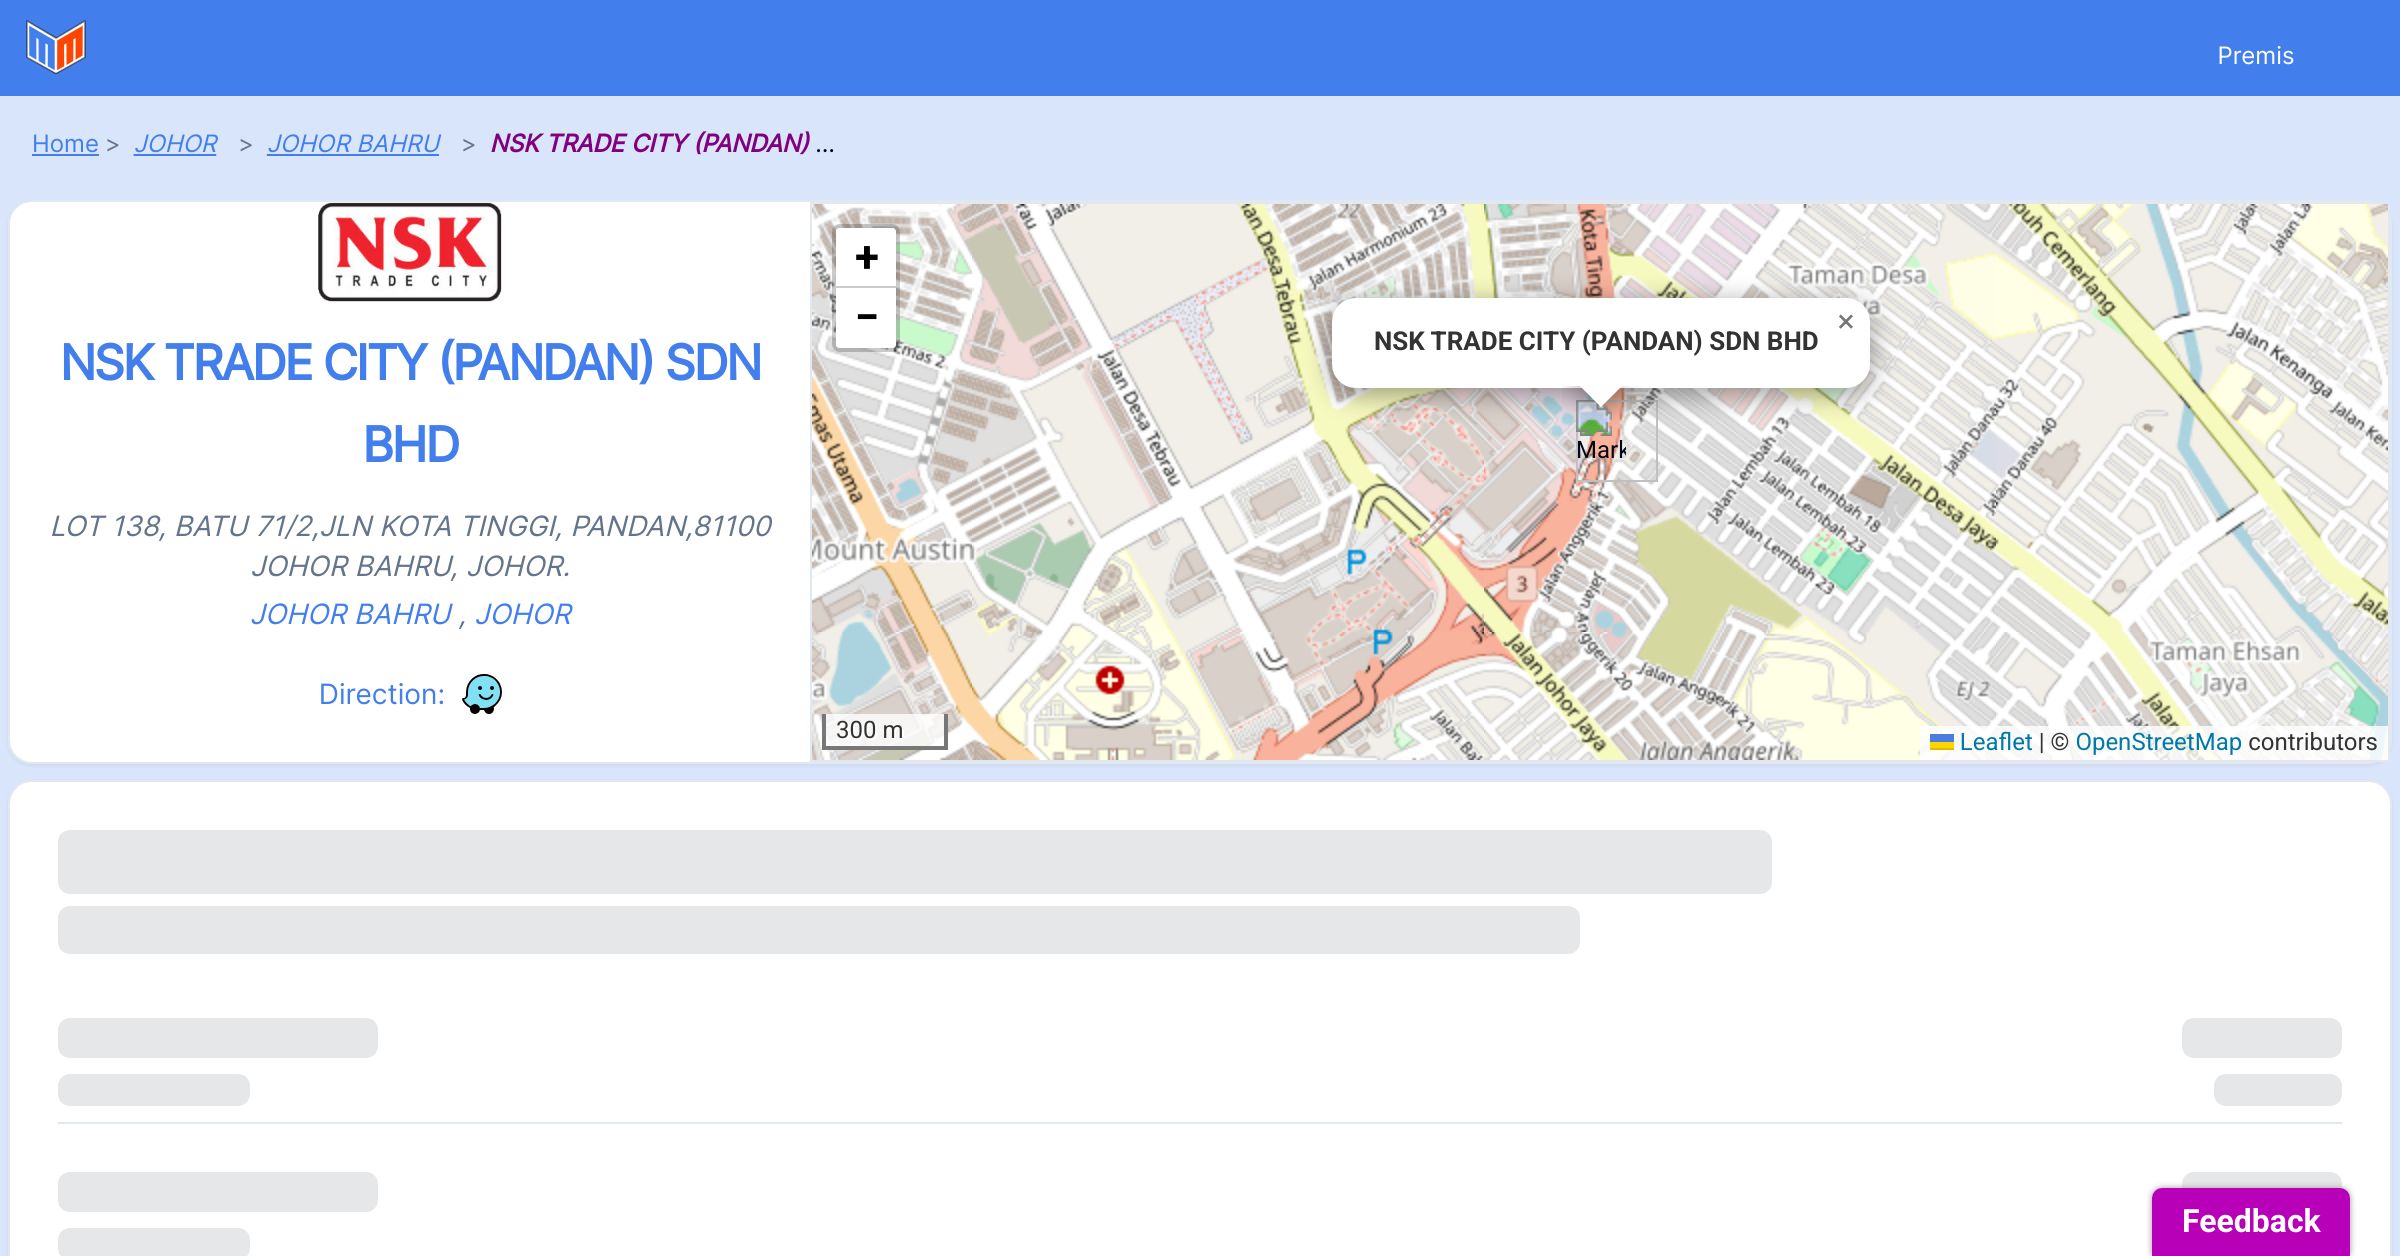Zoom in on the map
The image size is (2400, 1256).
(866, 258)
